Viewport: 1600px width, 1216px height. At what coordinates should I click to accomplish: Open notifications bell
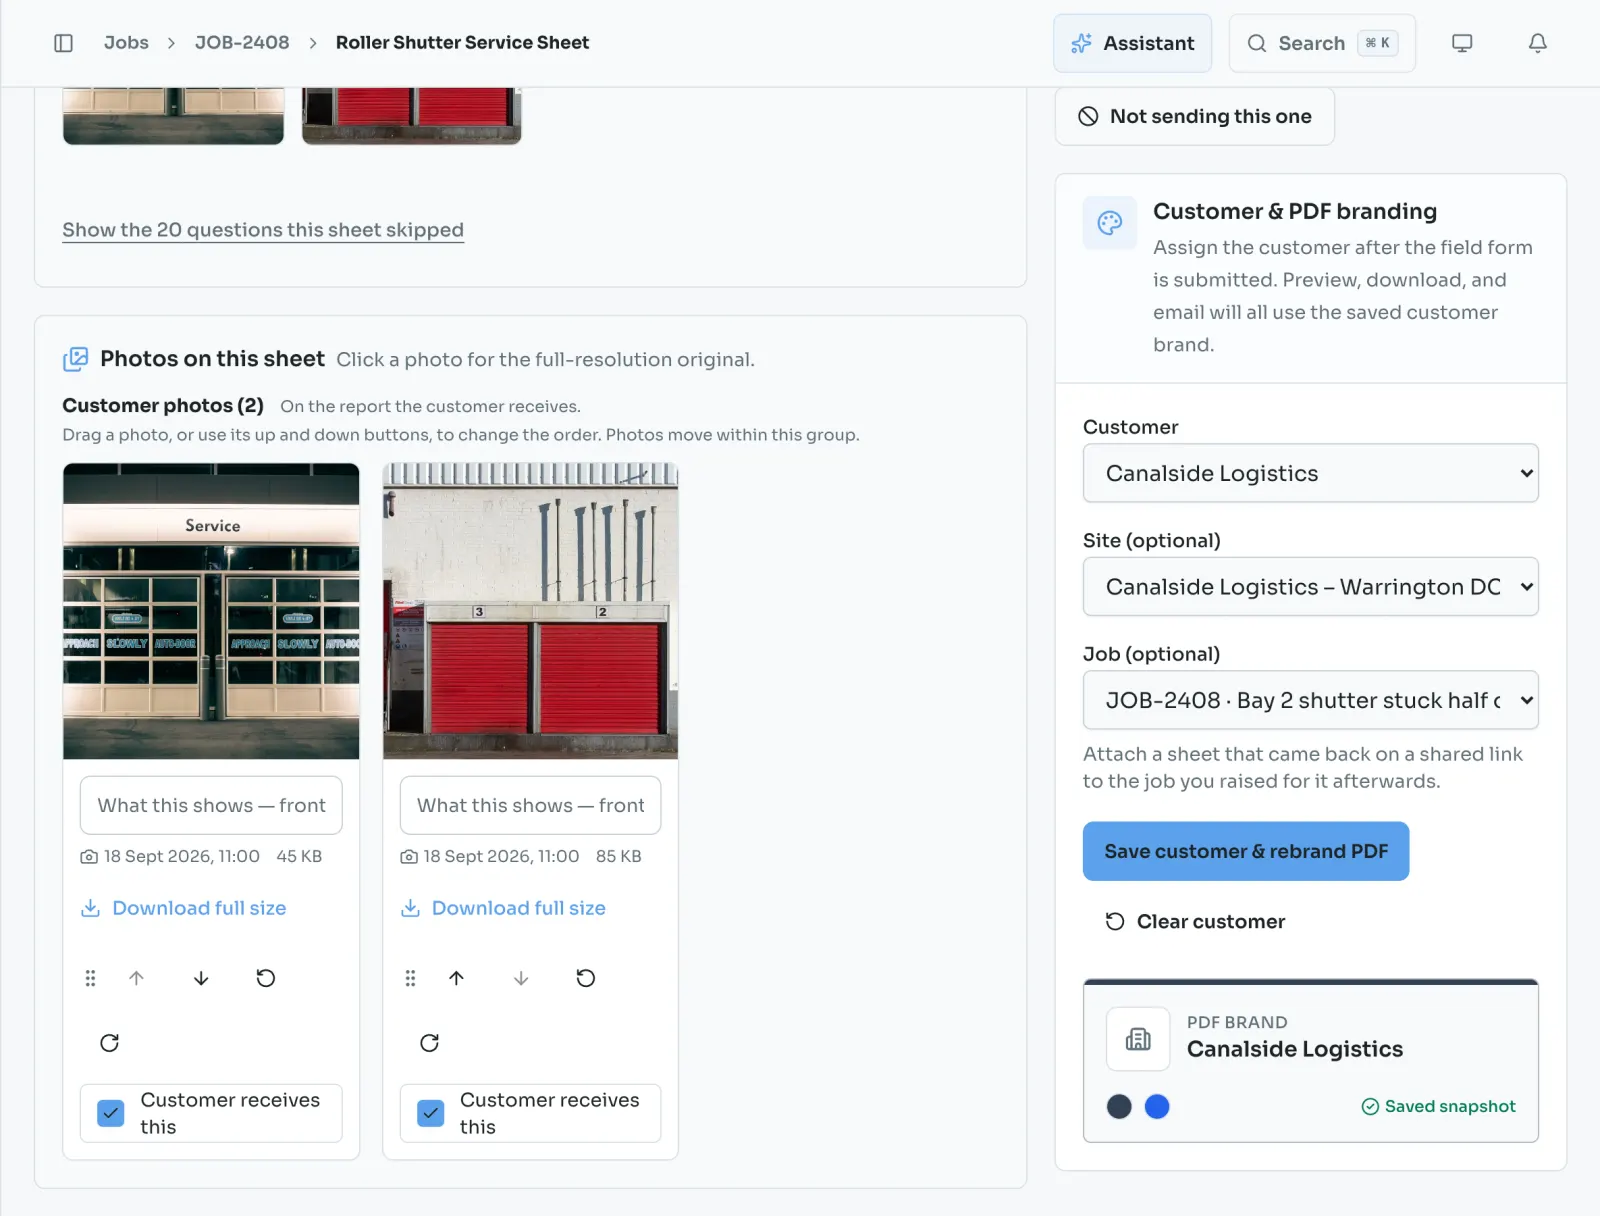[x=1538, y=43]
